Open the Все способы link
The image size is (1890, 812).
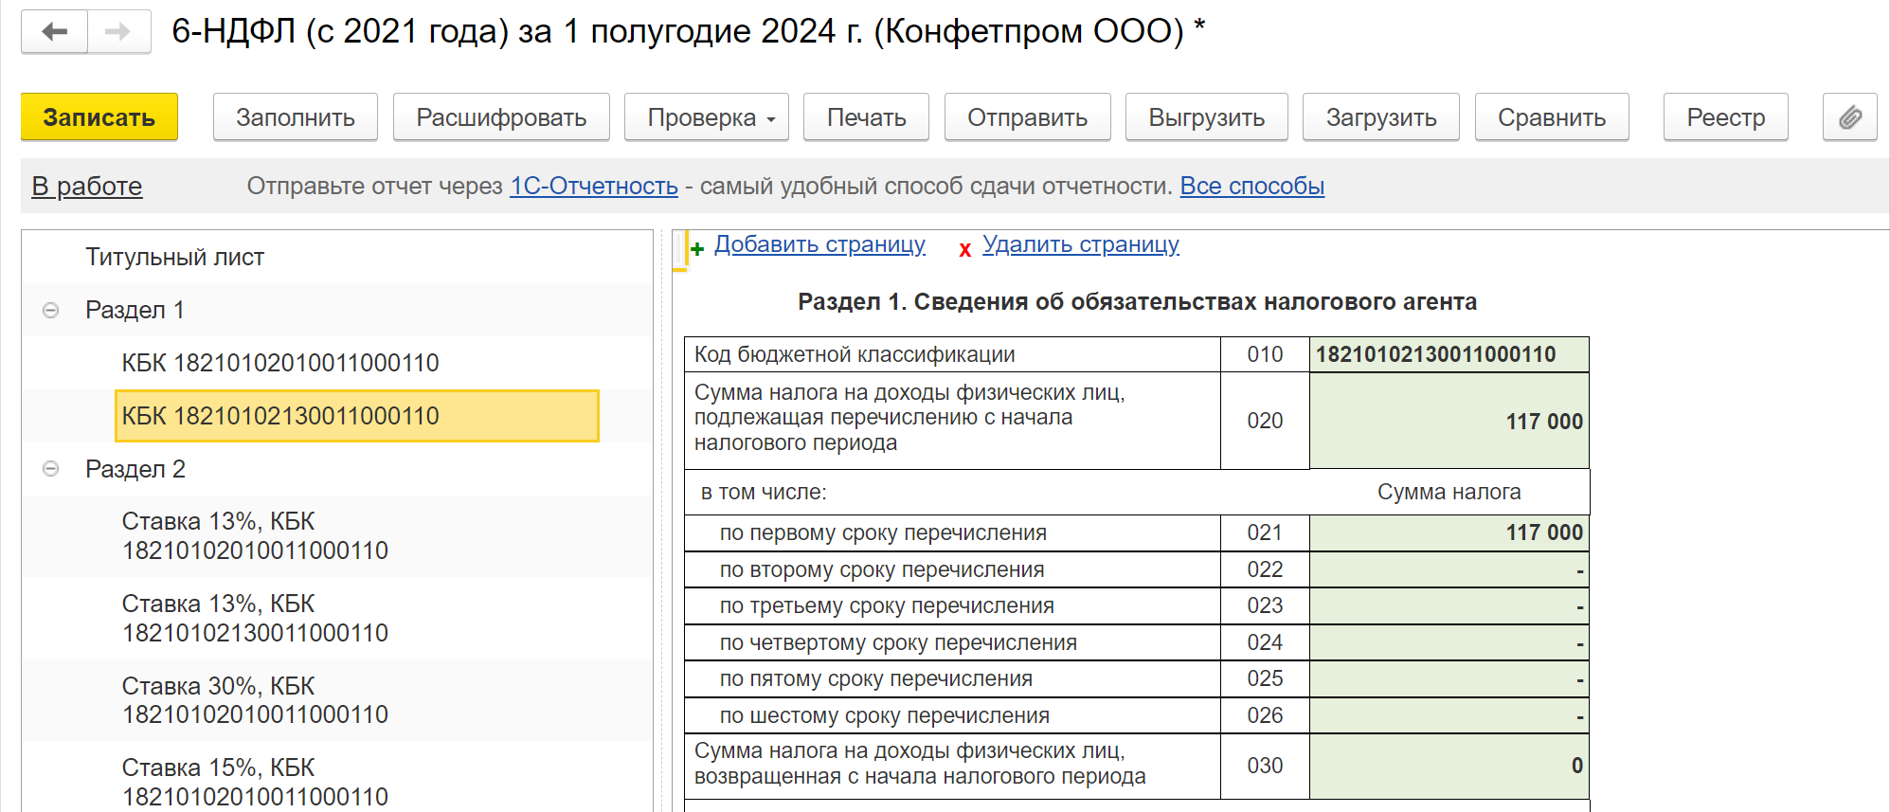click(x=1252, y=186)
